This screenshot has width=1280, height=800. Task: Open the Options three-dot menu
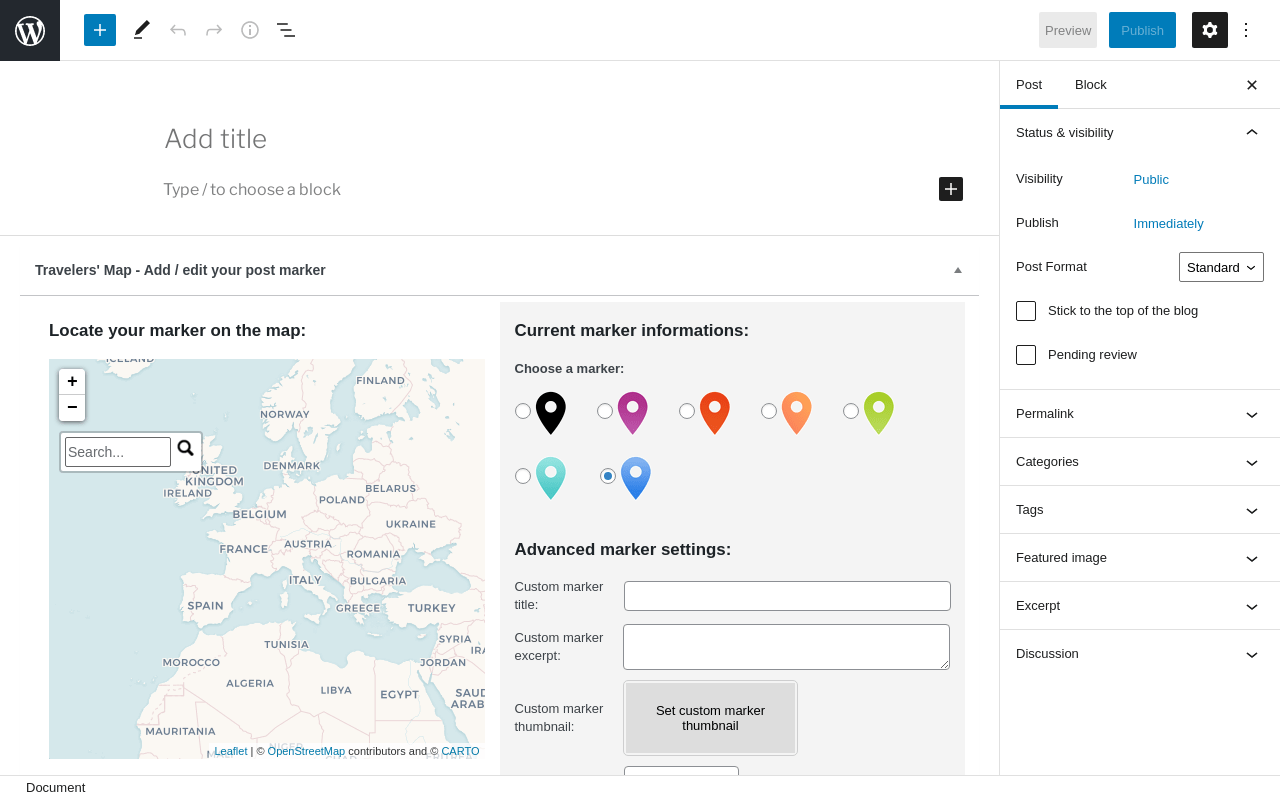[x=1246, y=30]
